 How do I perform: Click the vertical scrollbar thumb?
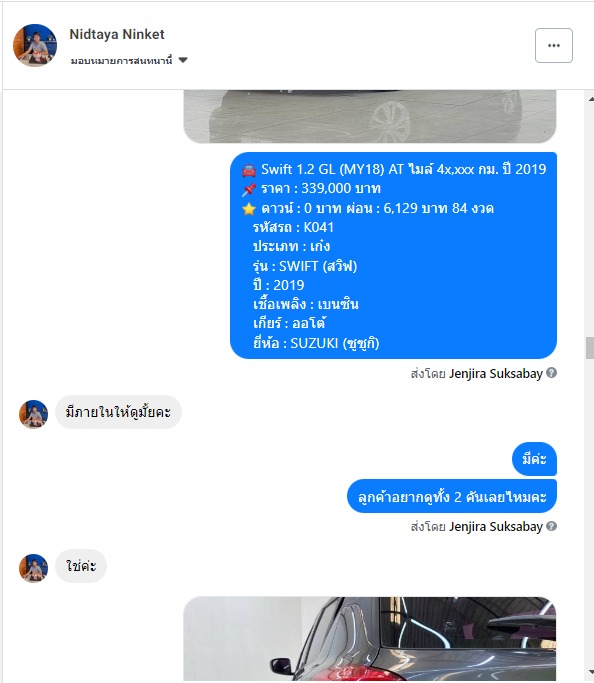[x=590, y=348]
